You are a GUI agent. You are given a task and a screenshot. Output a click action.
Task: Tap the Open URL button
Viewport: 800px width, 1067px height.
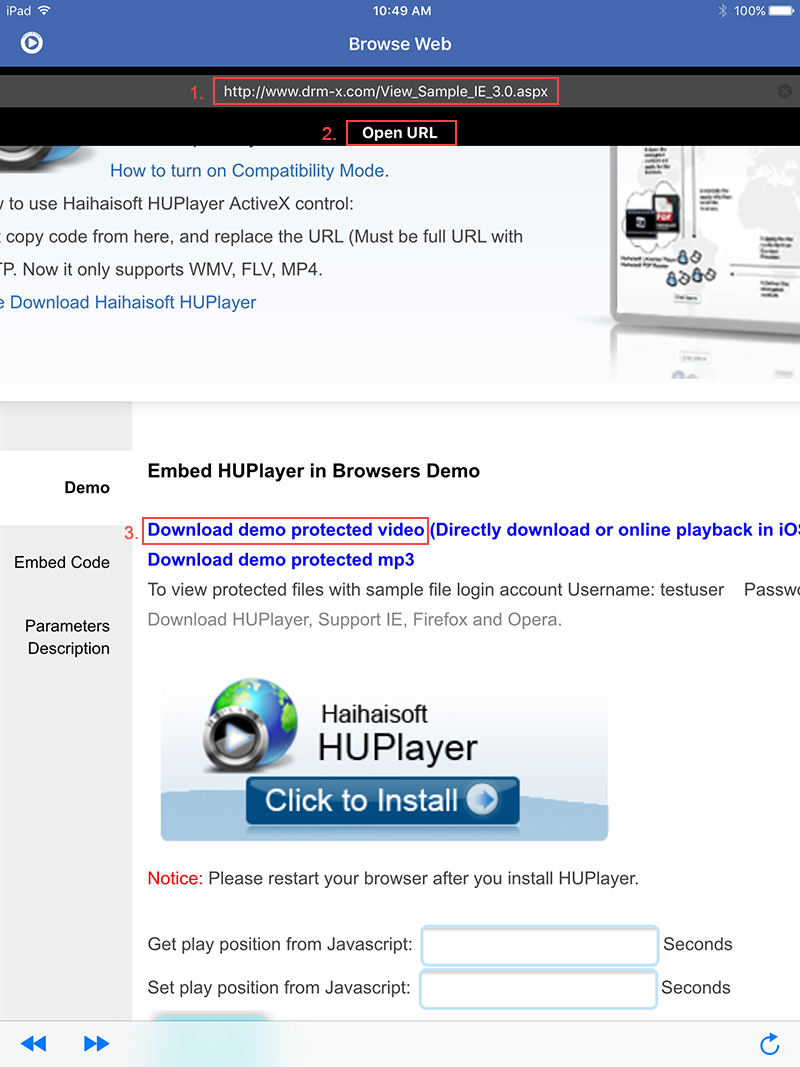(x=401, y=133)
